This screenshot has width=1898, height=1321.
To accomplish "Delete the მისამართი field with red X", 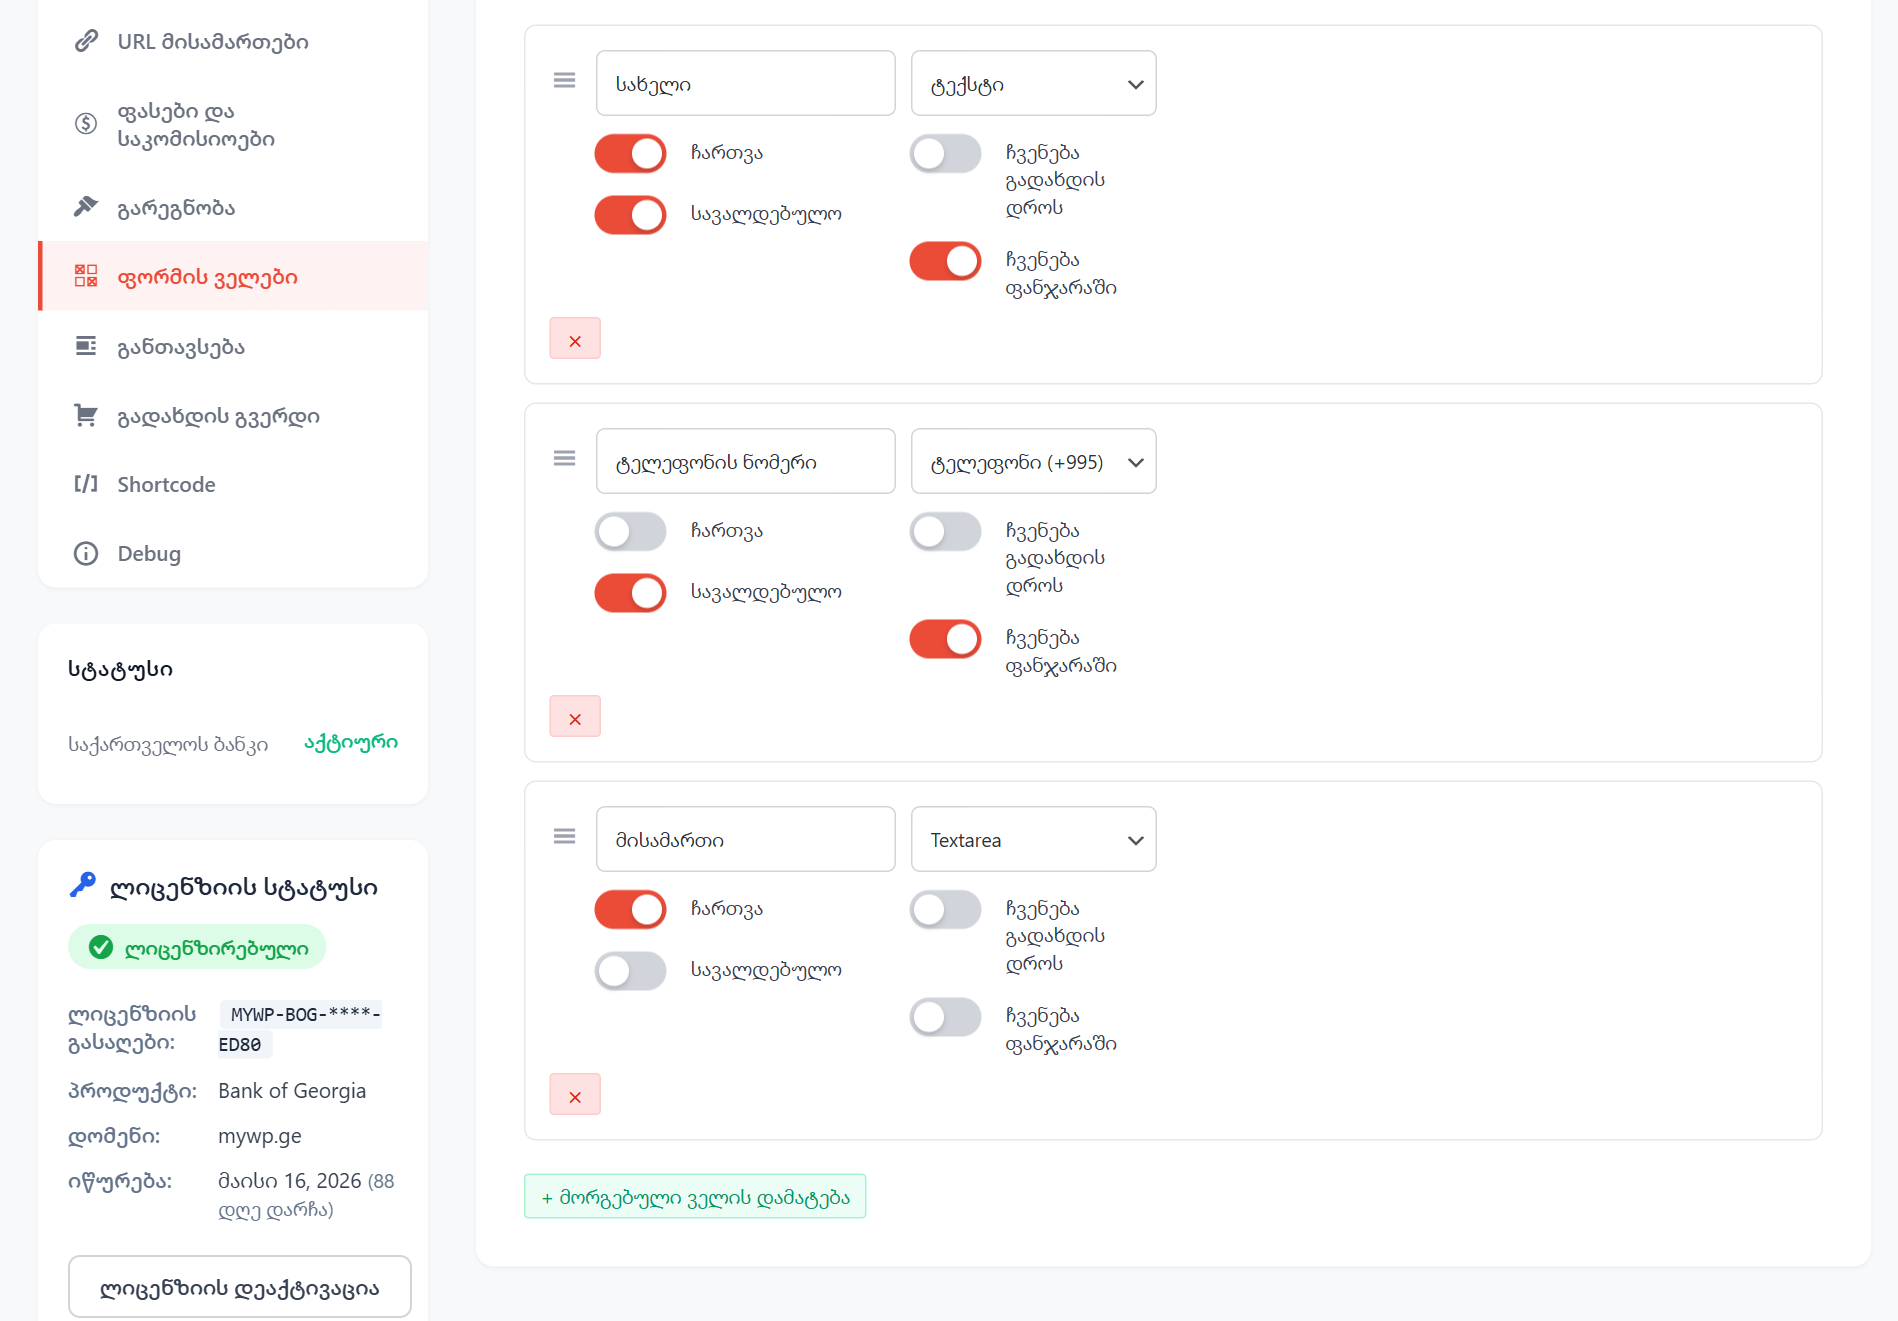I will coord(575,1095).
